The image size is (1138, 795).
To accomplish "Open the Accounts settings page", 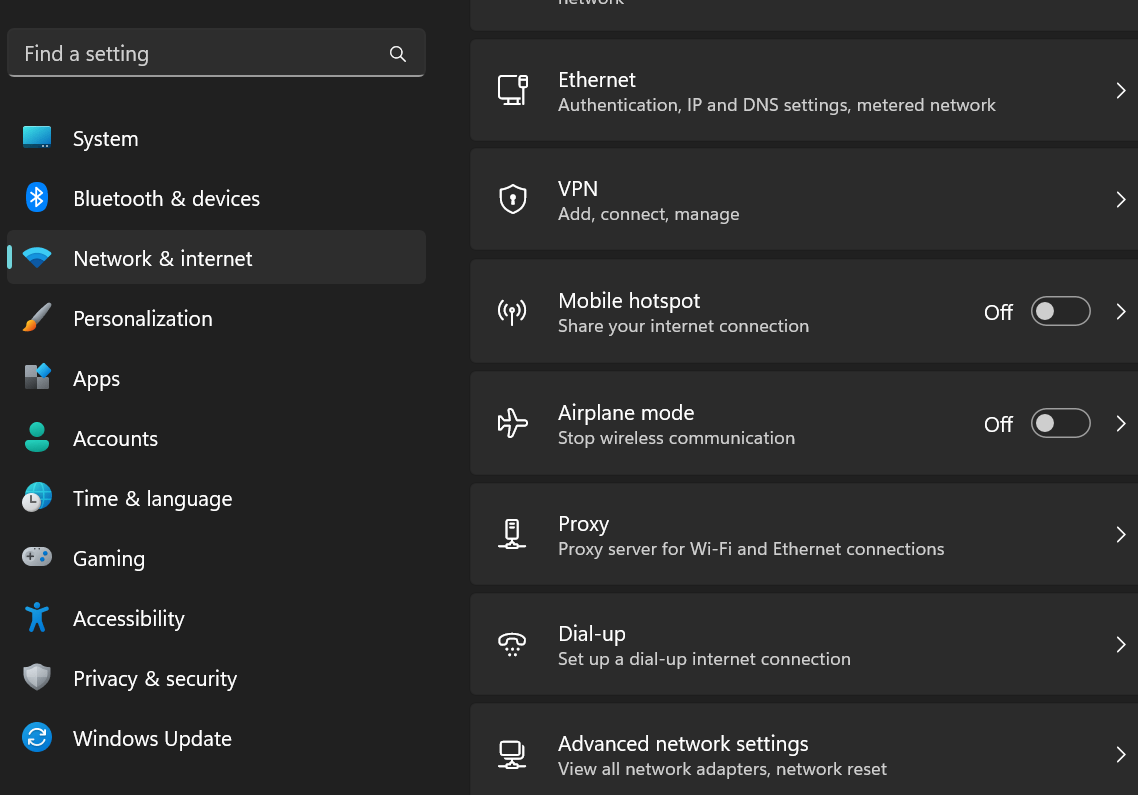I will pos(115,438).
